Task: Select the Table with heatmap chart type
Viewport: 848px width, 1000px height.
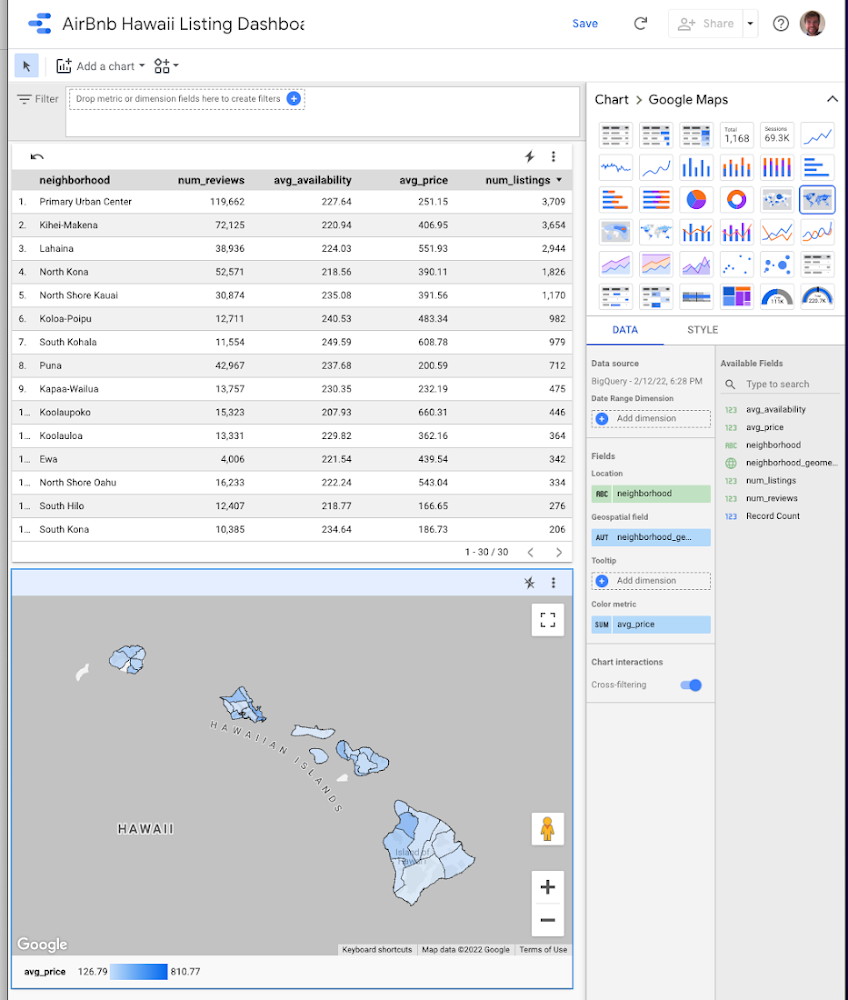Action: click(696, 135)
